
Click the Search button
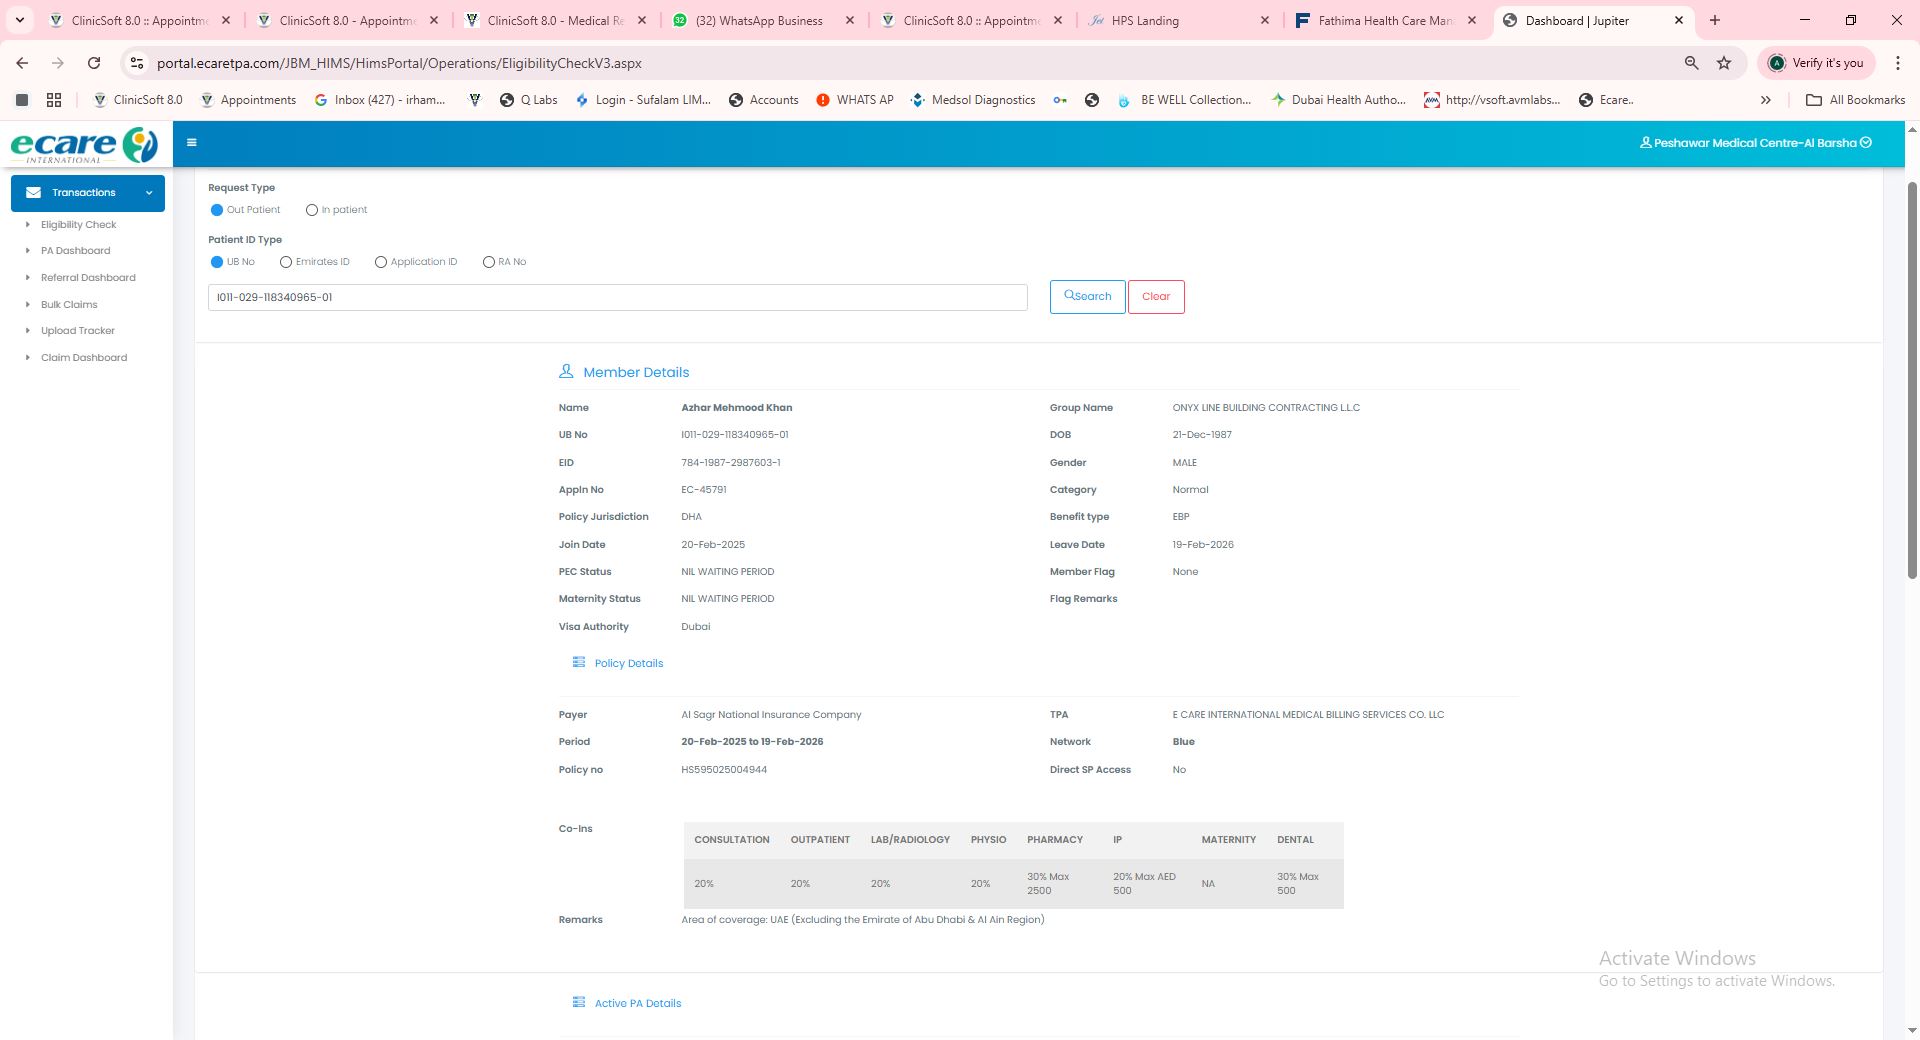point(1087,297)
